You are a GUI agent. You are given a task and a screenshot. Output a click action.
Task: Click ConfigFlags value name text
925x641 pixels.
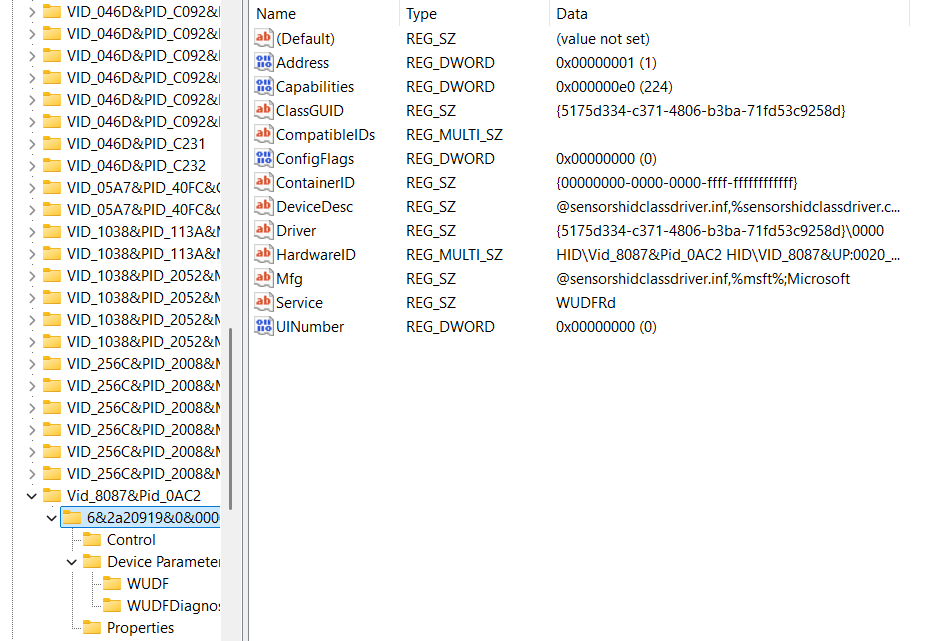(x=315, y=159)
